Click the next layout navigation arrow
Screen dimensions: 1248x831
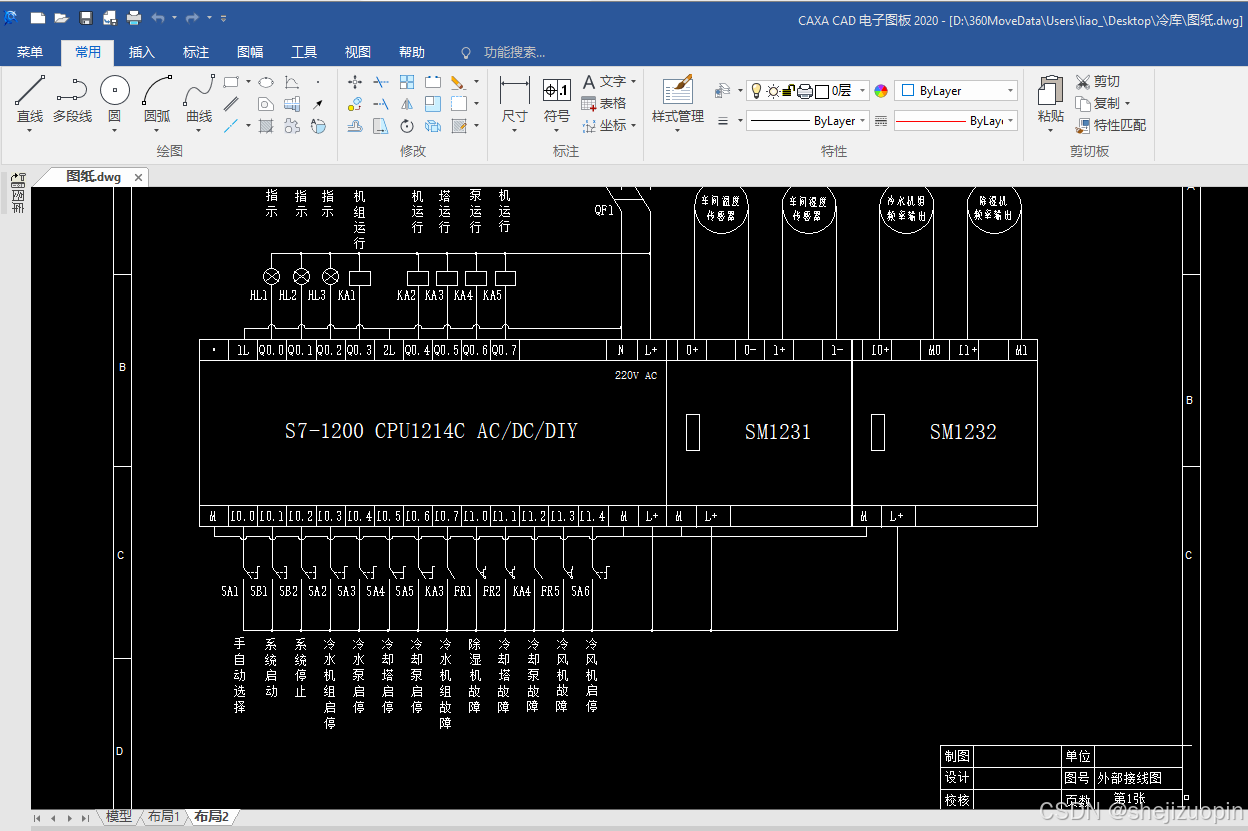point(70,818)
